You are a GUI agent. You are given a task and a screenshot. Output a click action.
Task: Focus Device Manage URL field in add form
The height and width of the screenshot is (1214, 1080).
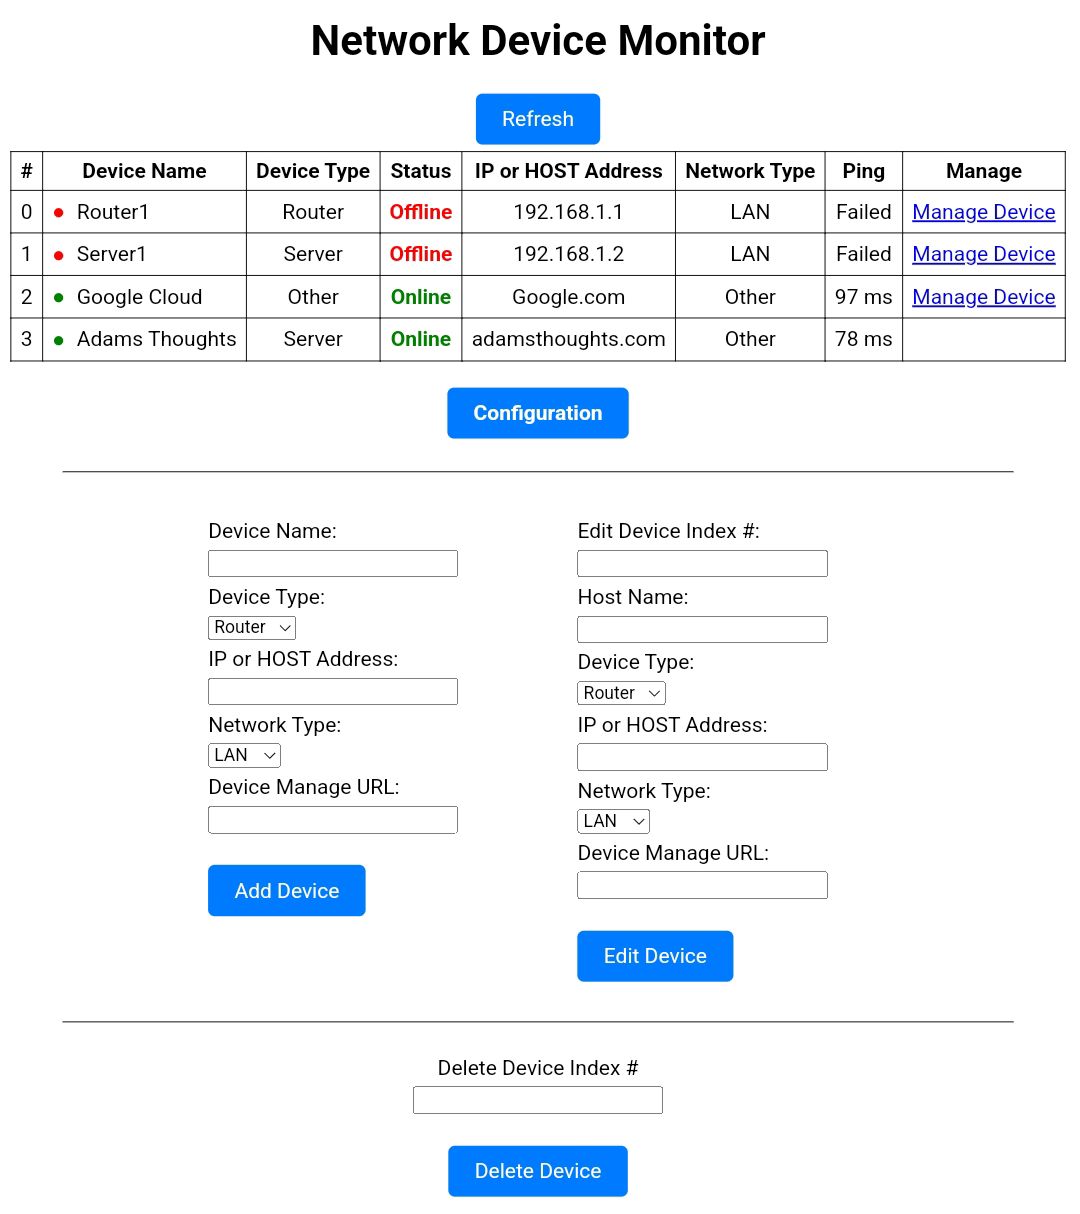[332, 820]
